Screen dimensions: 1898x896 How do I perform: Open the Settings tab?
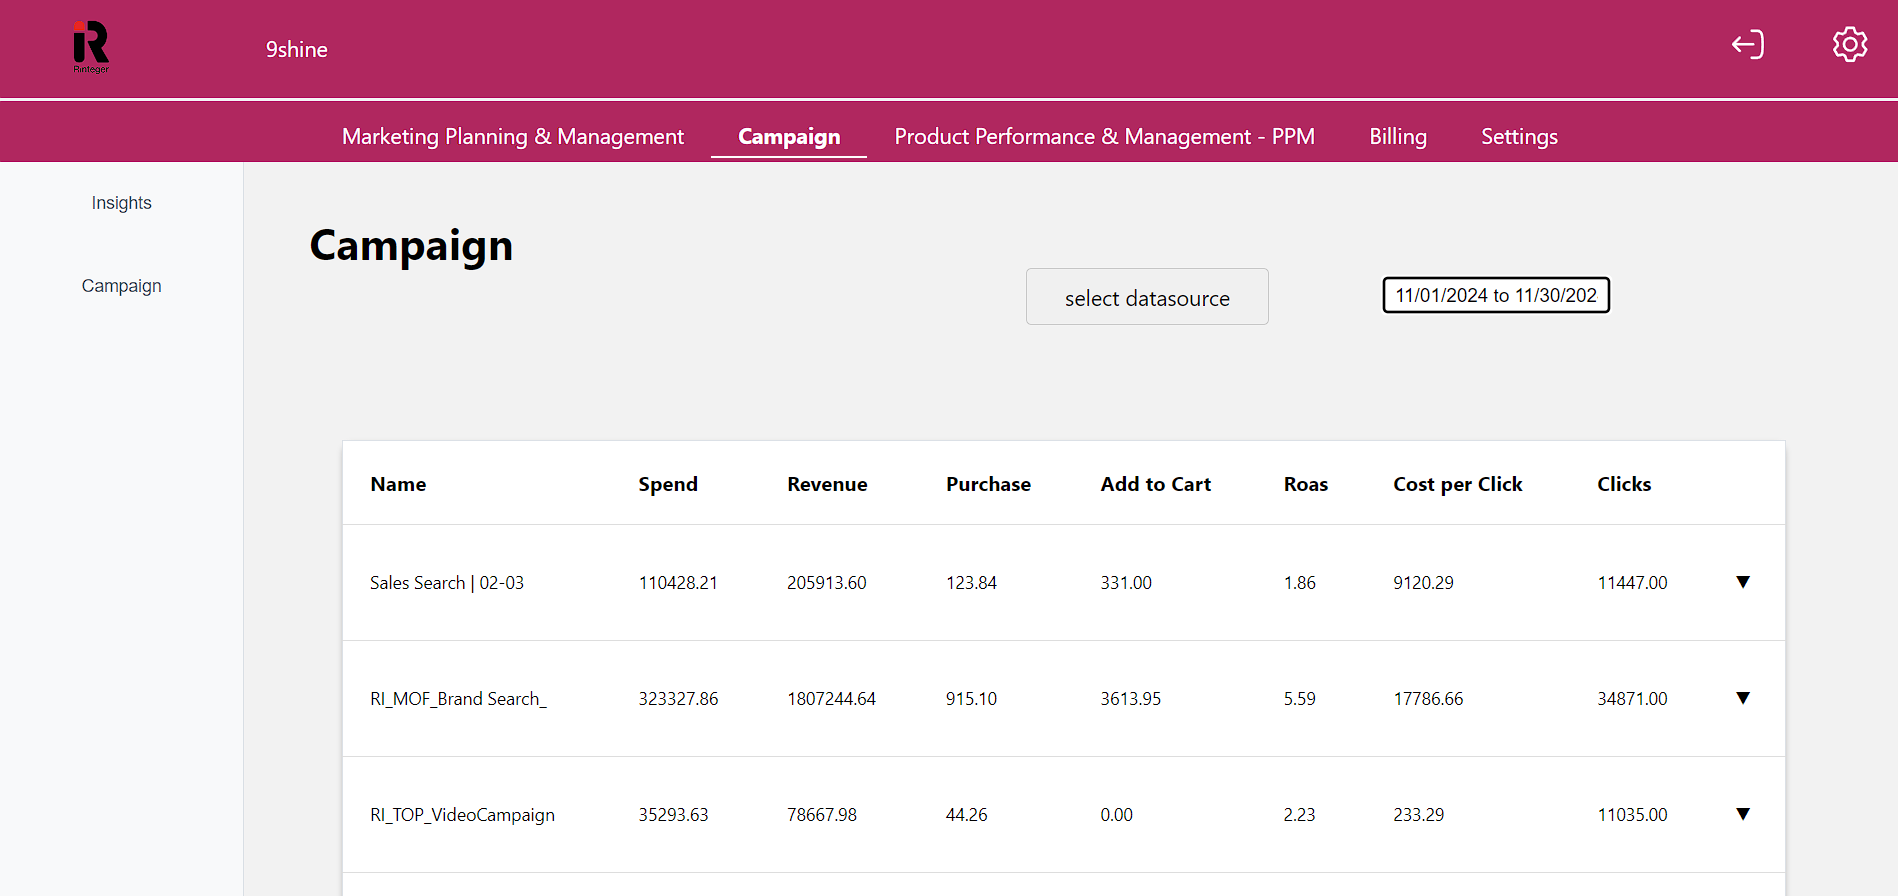coord(1519,136)
